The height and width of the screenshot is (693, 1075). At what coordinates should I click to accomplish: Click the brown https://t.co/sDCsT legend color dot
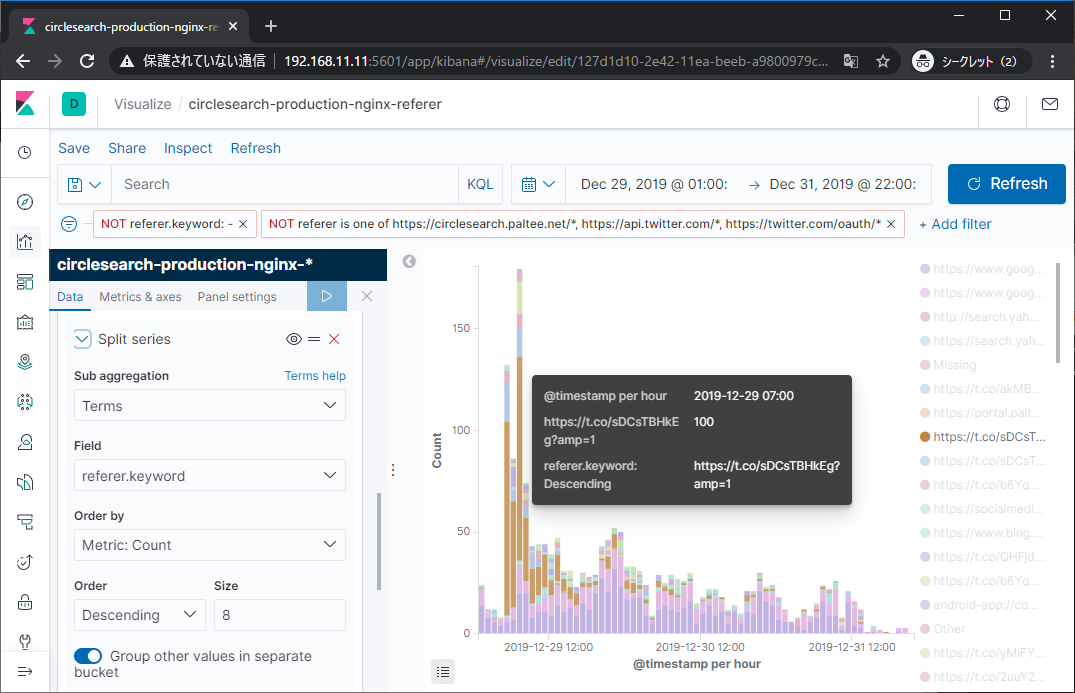925,437
